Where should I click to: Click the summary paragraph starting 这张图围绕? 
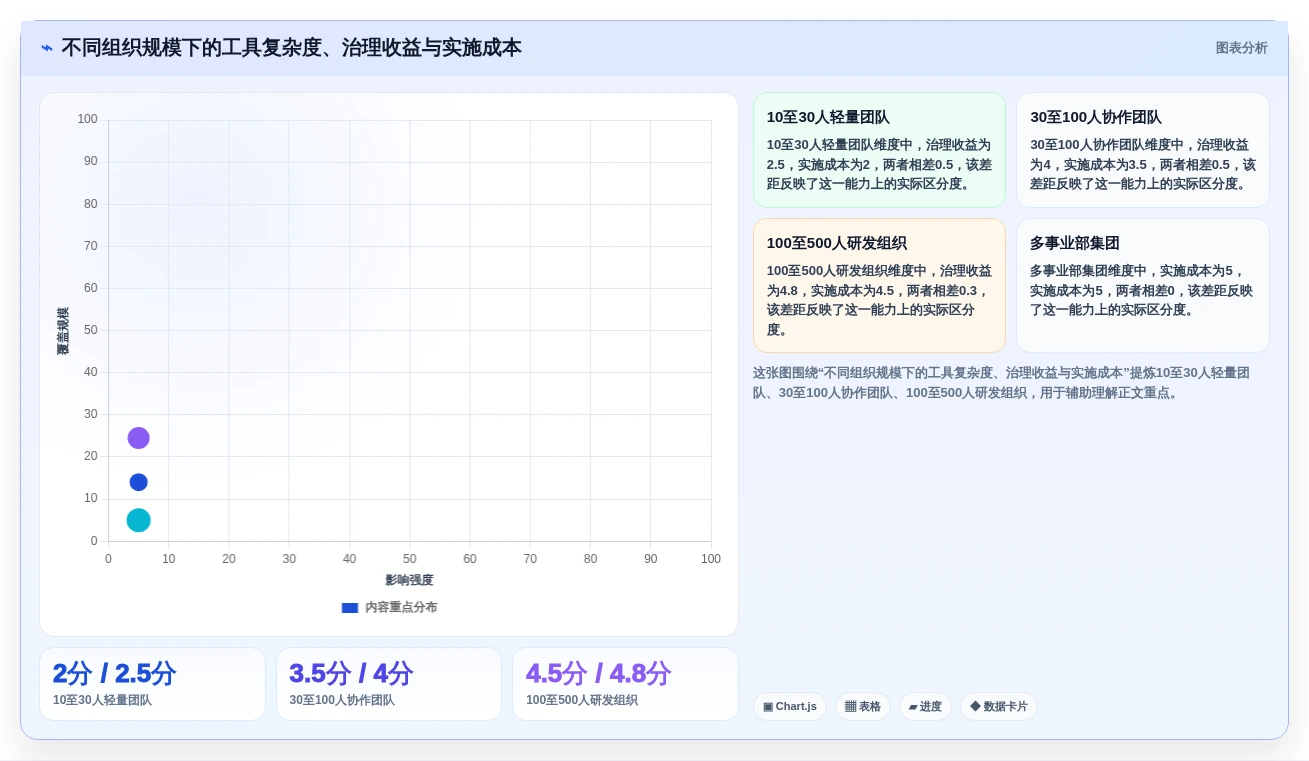tap(1001, 383)
